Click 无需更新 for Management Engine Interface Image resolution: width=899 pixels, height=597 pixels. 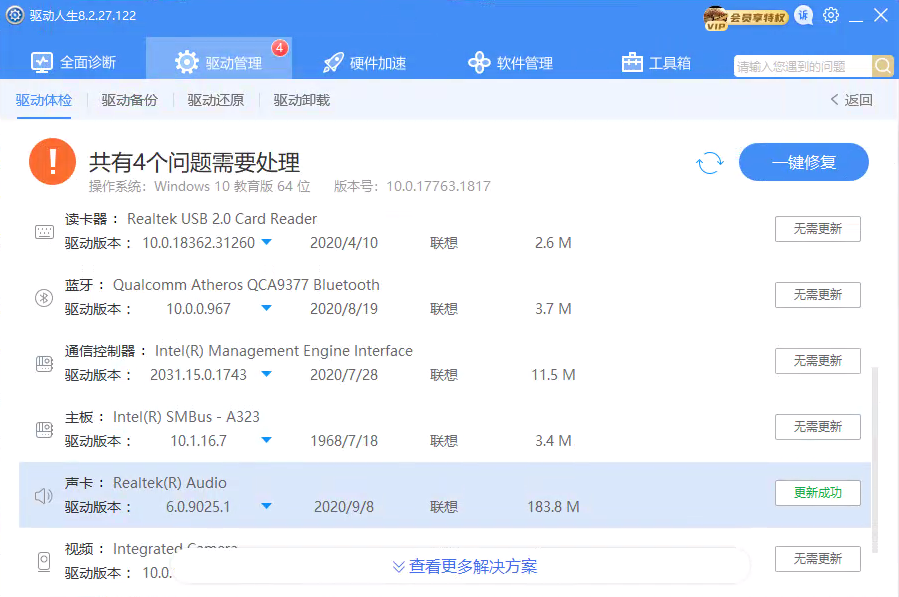pos(818,361)
